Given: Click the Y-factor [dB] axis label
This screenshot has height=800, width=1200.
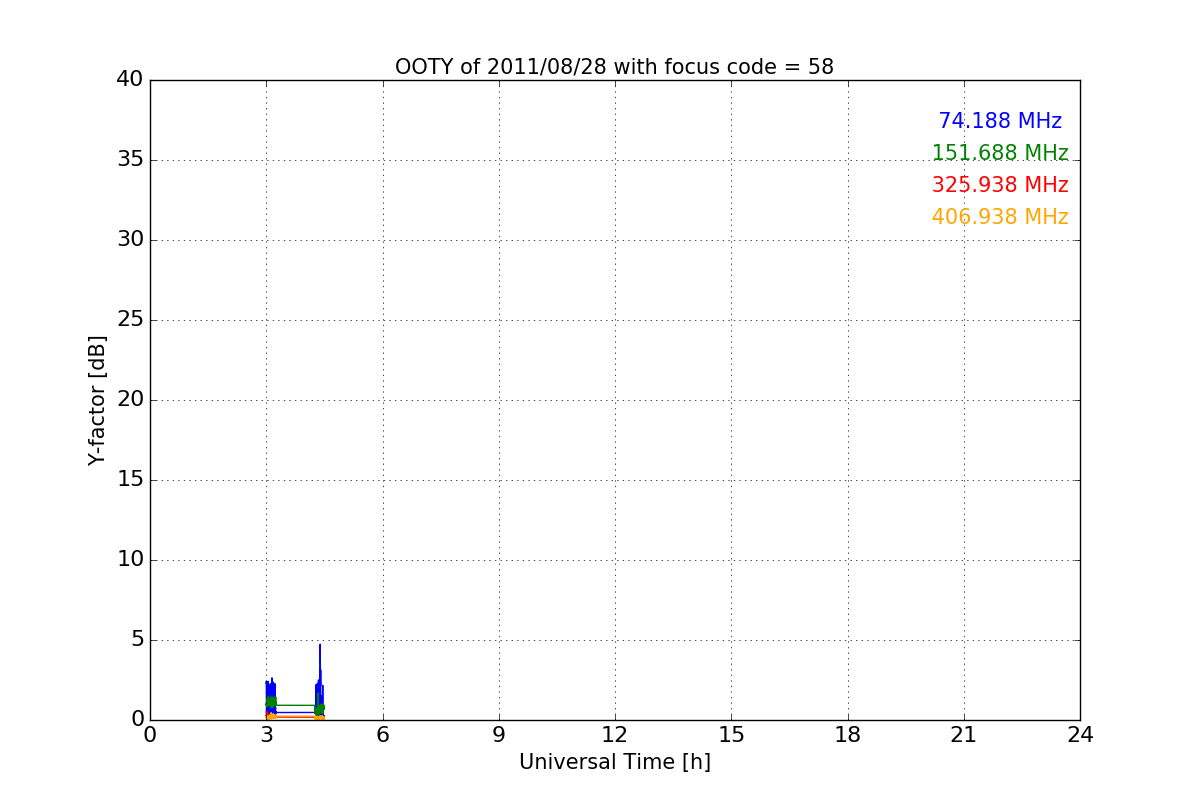Looking at the screenshot, I should click(x=97, y=400).
